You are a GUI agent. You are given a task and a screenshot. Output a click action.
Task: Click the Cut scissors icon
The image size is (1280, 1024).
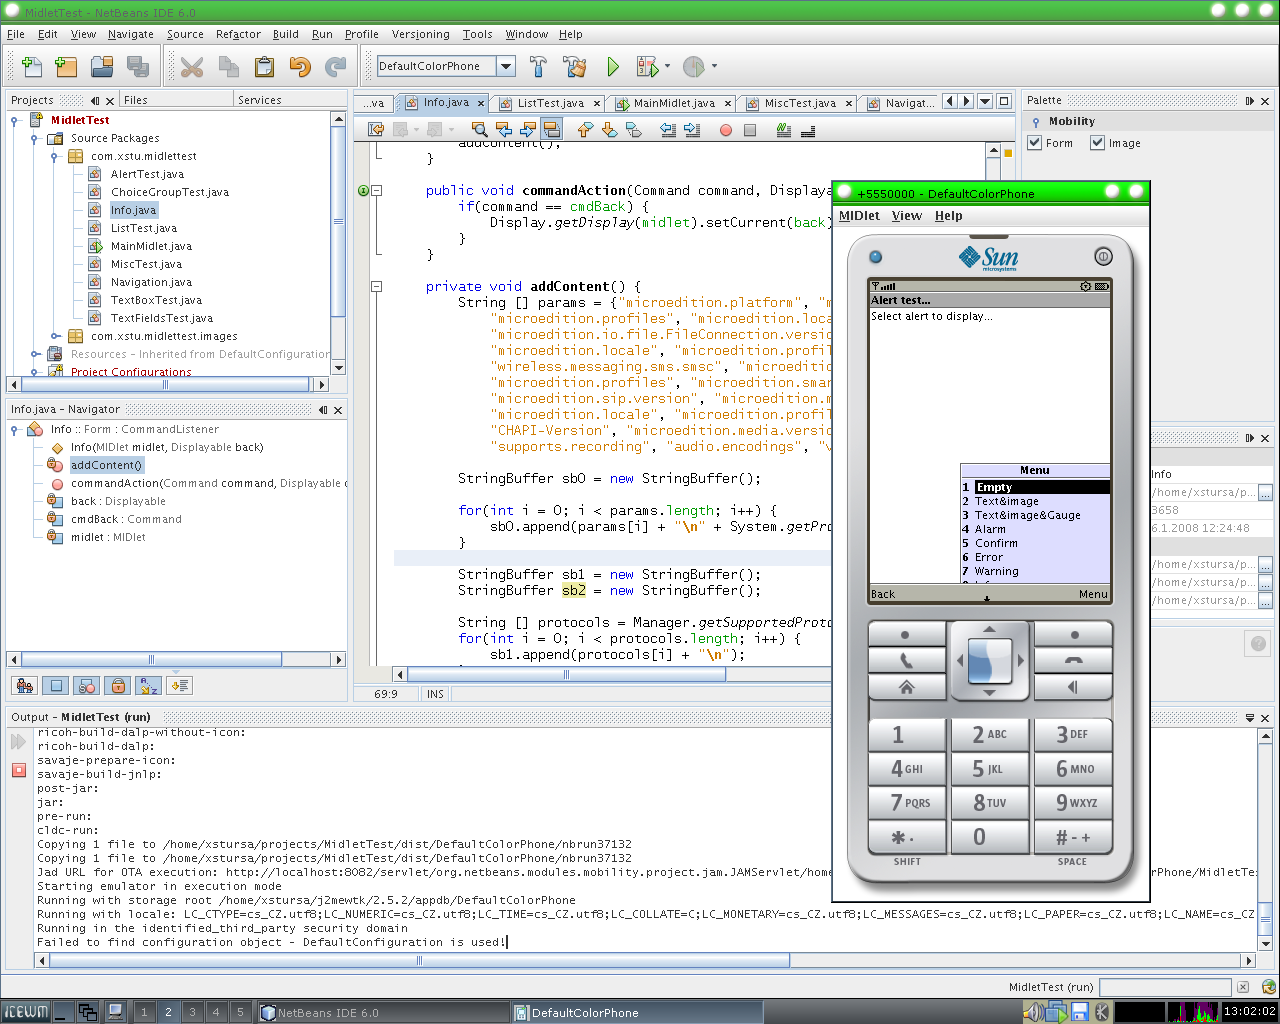click(x=192, y=67)
